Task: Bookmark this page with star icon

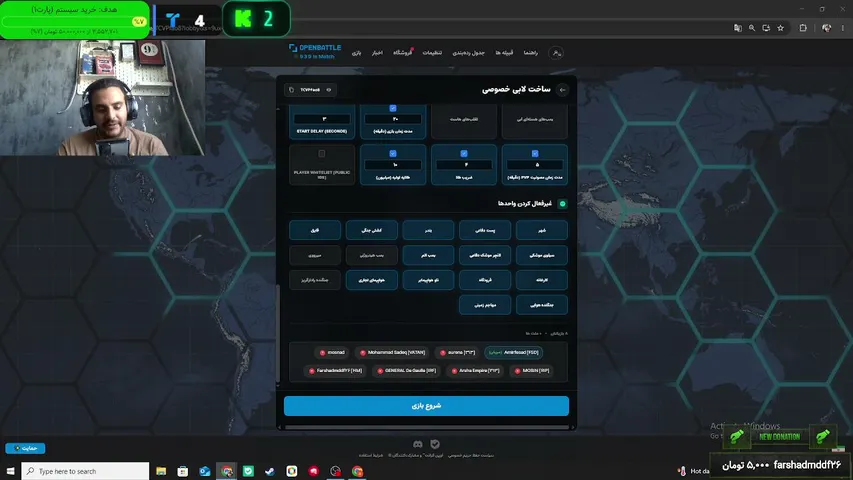Action: tap(781, 28)
